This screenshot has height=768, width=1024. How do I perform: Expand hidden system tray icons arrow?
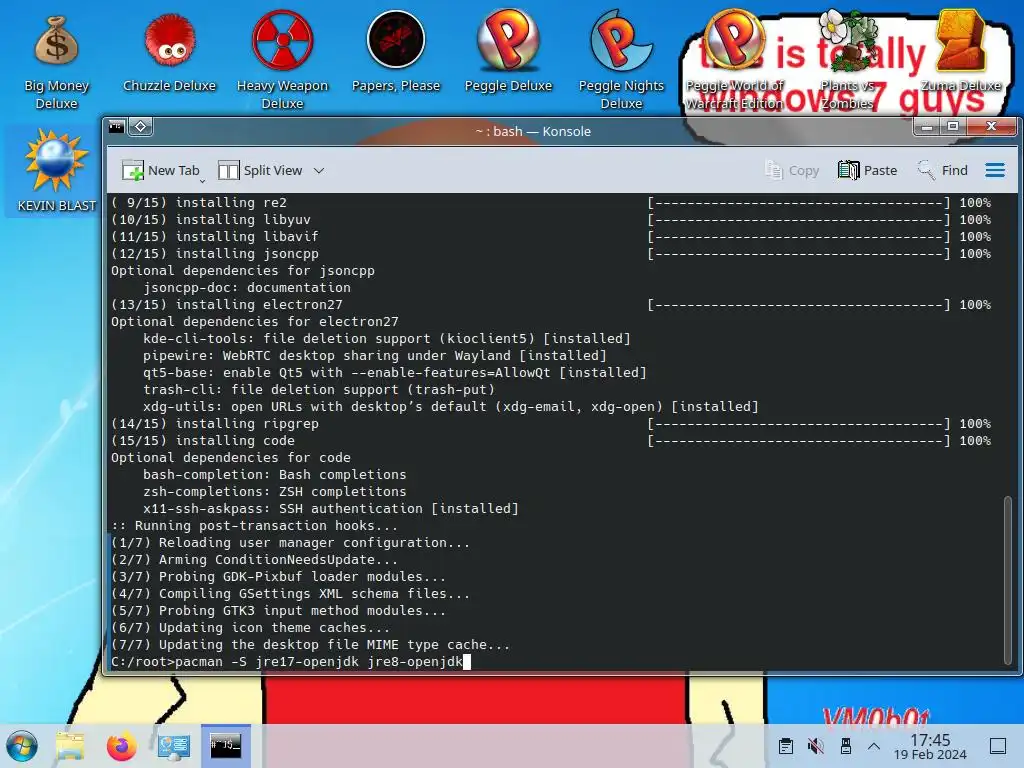pyautogui.click(x=874, y=746)
